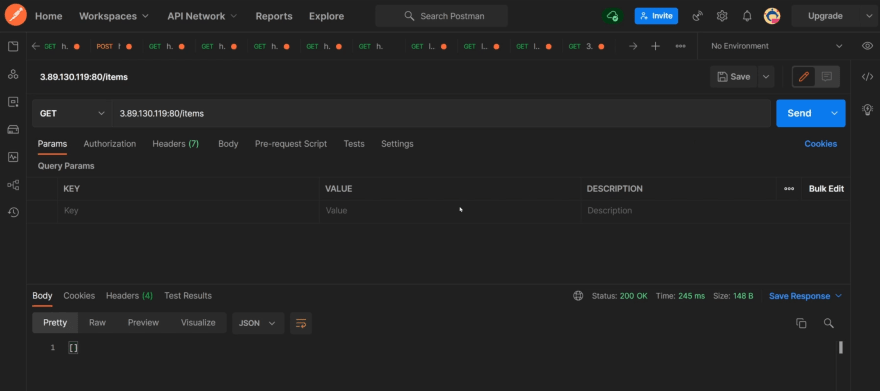Open the Test Results tab
Screen dimensions: 880x391
(x=188, y=296)
